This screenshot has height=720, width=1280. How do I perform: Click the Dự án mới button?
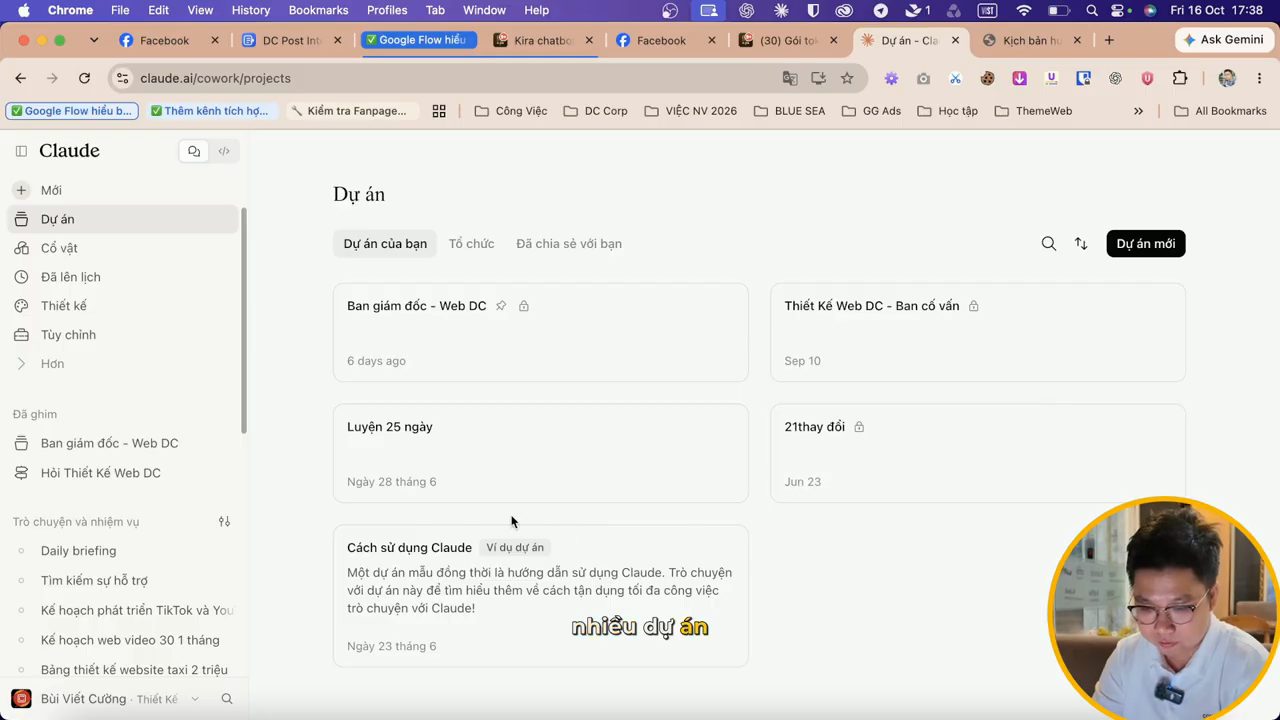pyautogui.click(x=1146, y=244)
